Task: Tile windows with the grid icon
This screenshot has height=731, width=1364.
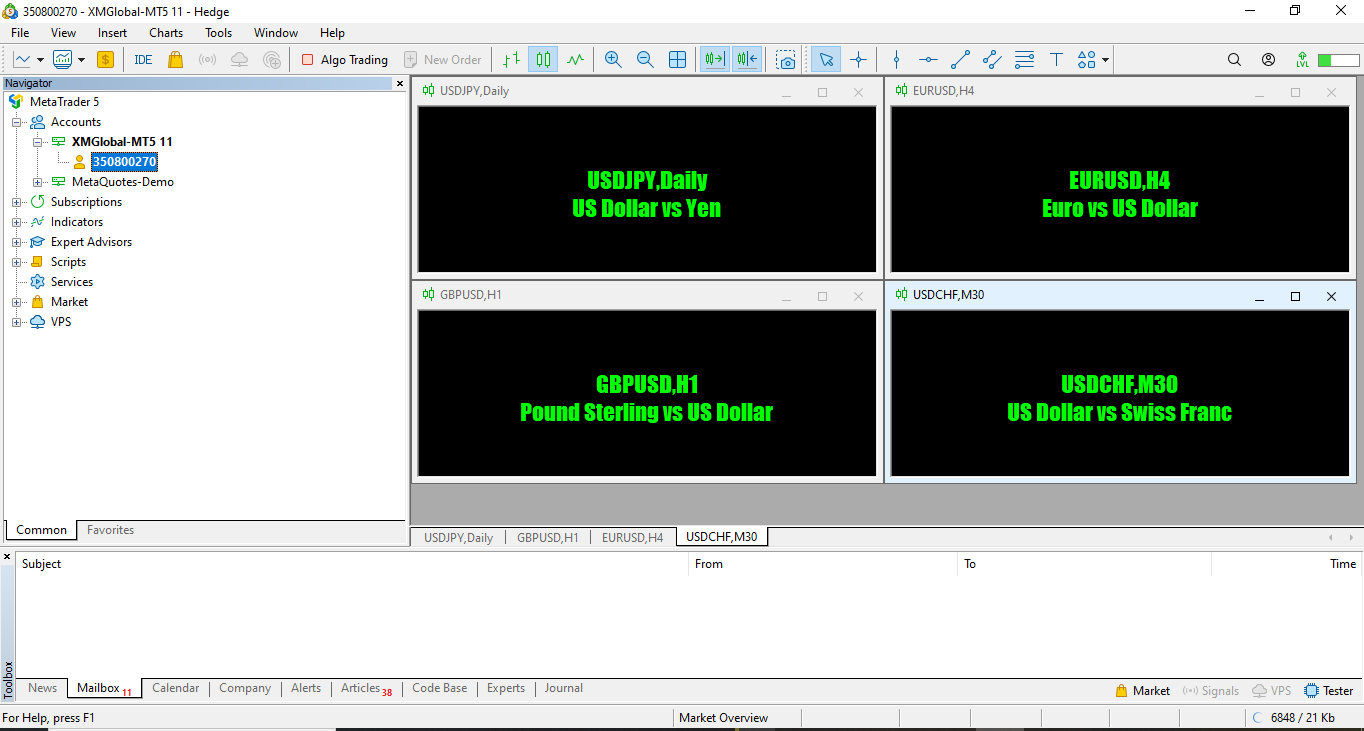Action: [x=677, y=60]
